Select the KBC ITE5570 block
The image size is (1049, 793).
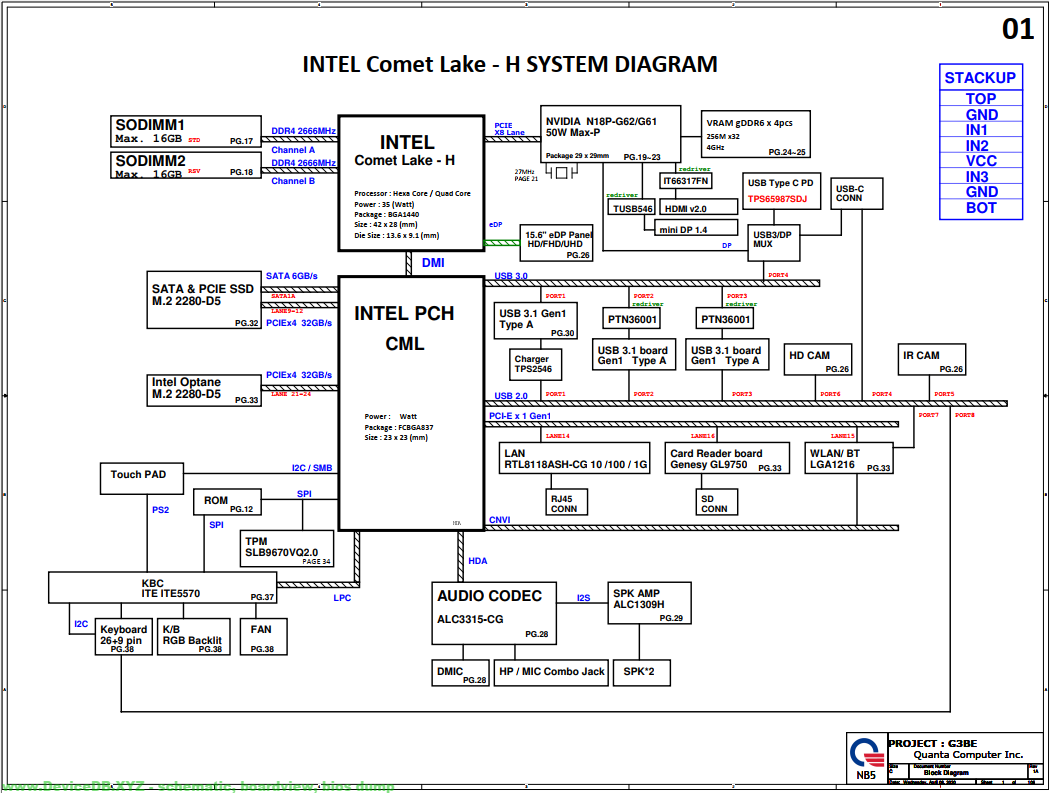163,588
